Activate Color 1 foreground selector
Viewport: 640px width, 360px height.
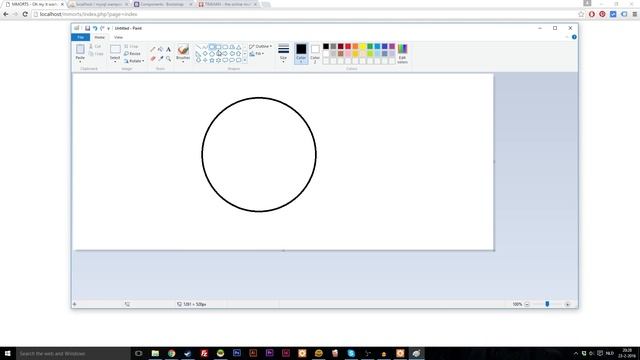click(x=301, y=53)
